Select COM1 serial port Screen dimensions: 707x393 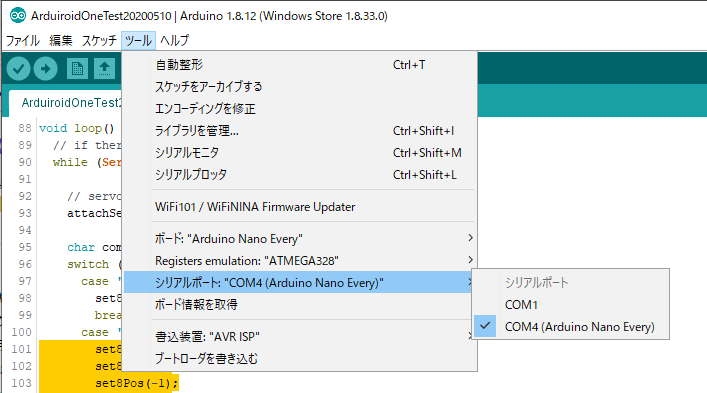[570, 305]
